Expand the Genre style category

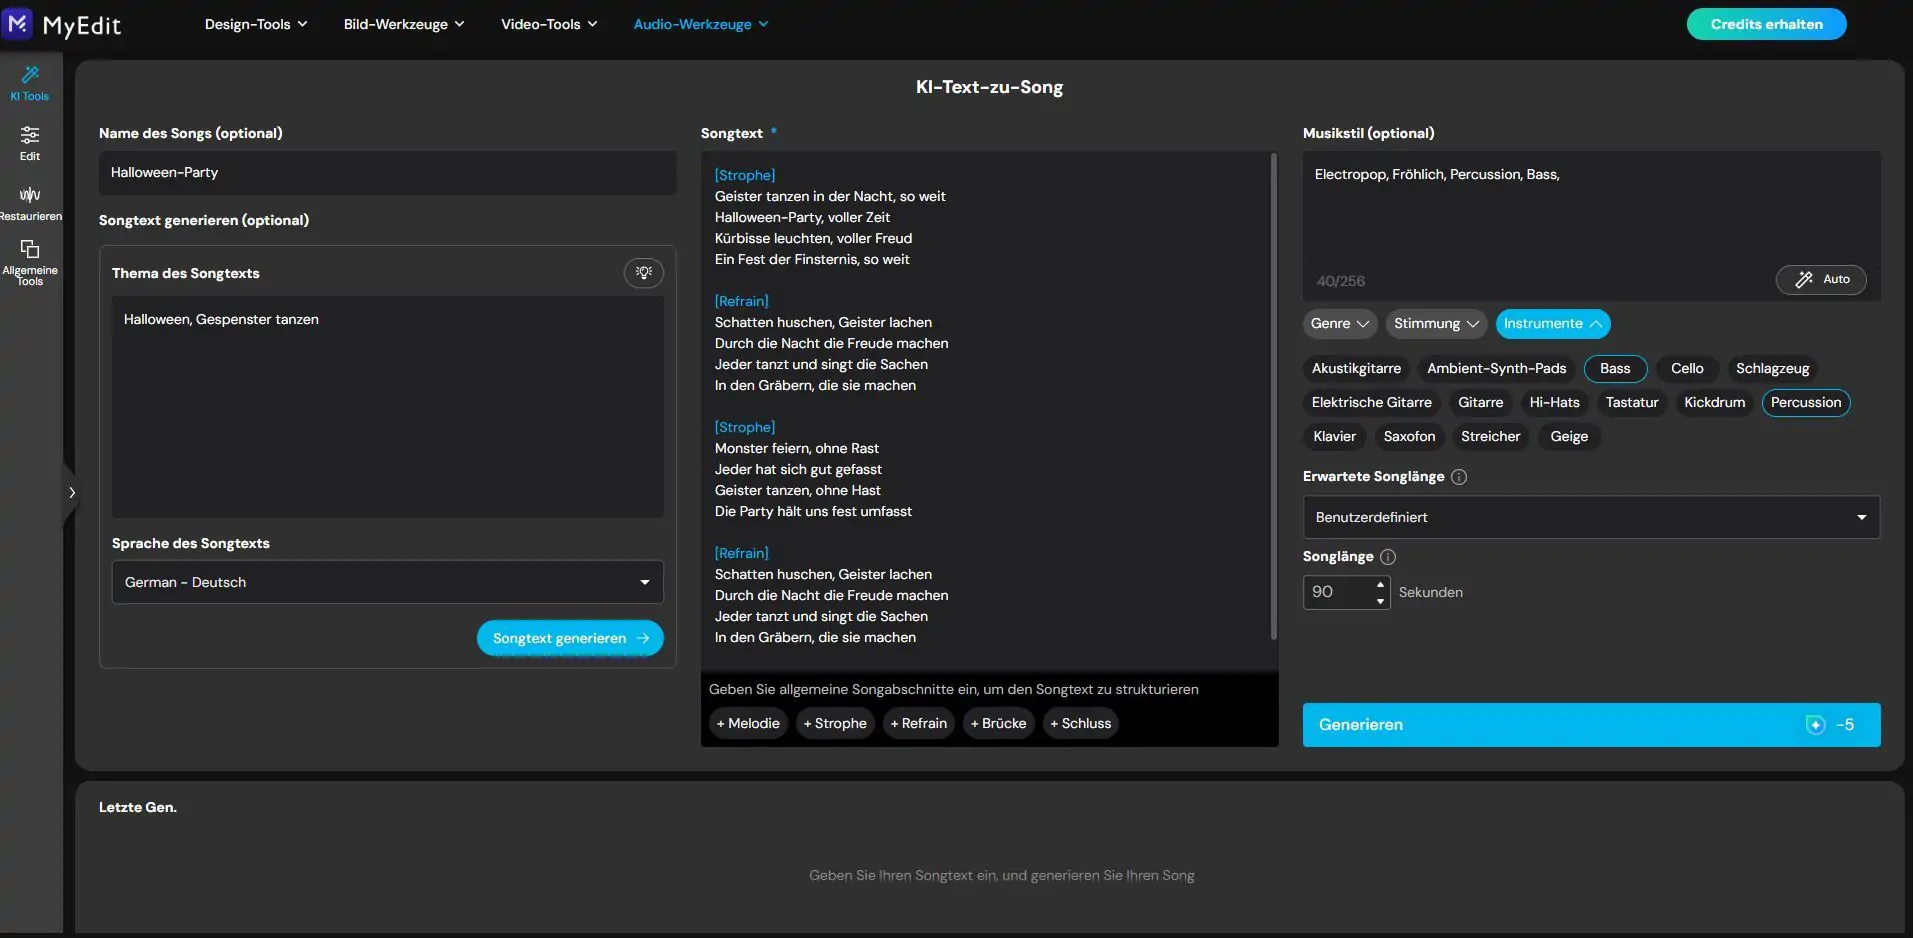pyautogui.click(x=1339, y=324)
